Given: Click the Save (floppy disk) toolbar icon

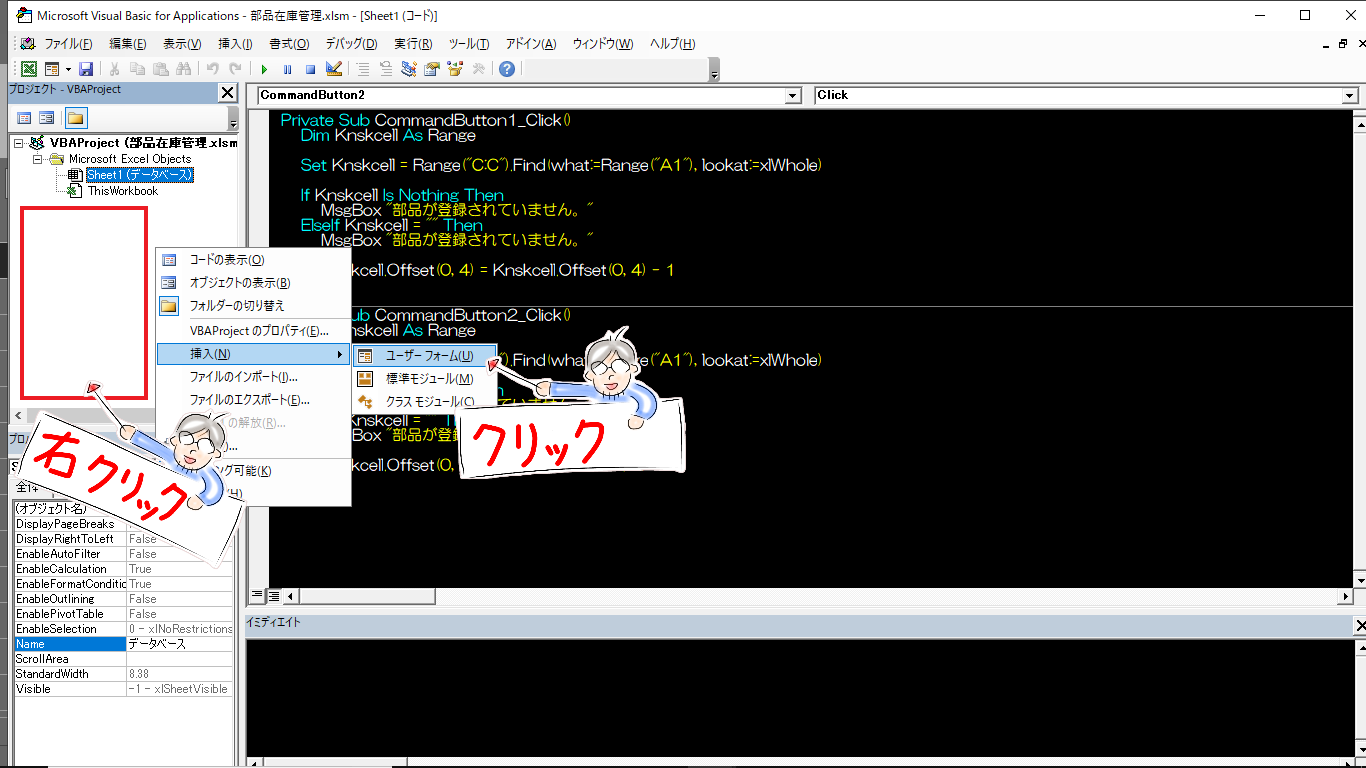Looking at the screenshot, I should (x=86, y=69).
